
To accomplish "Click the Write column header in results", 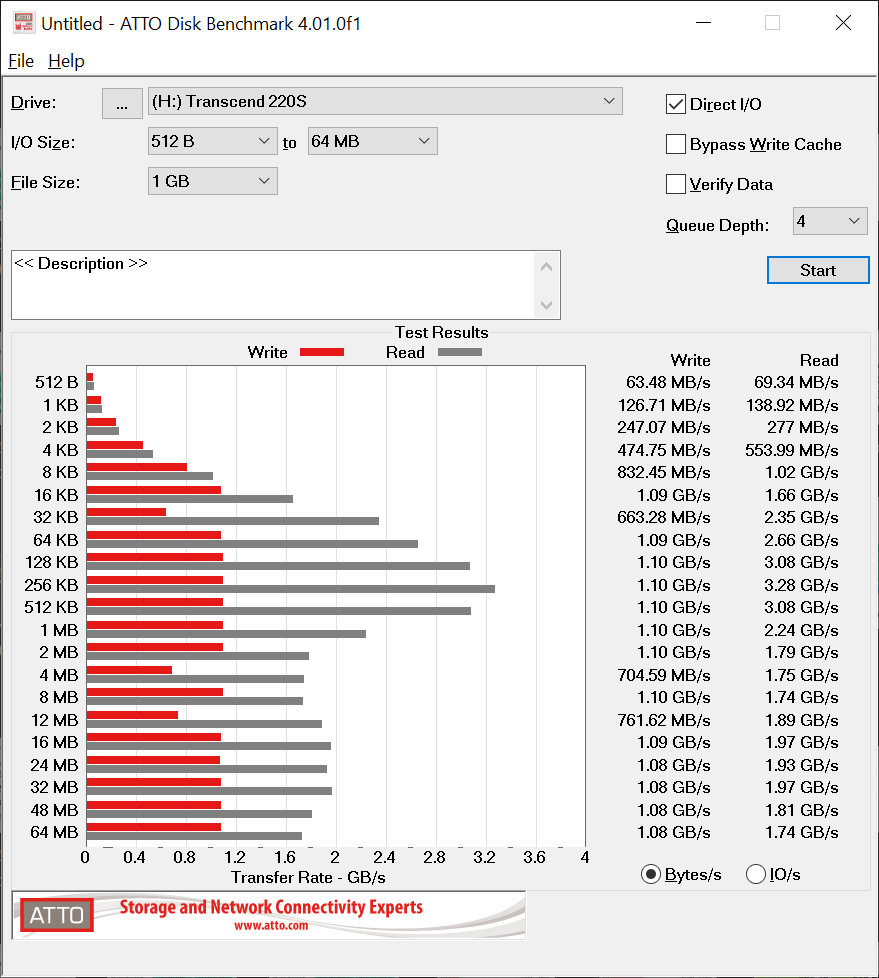I will coord(691,361).
